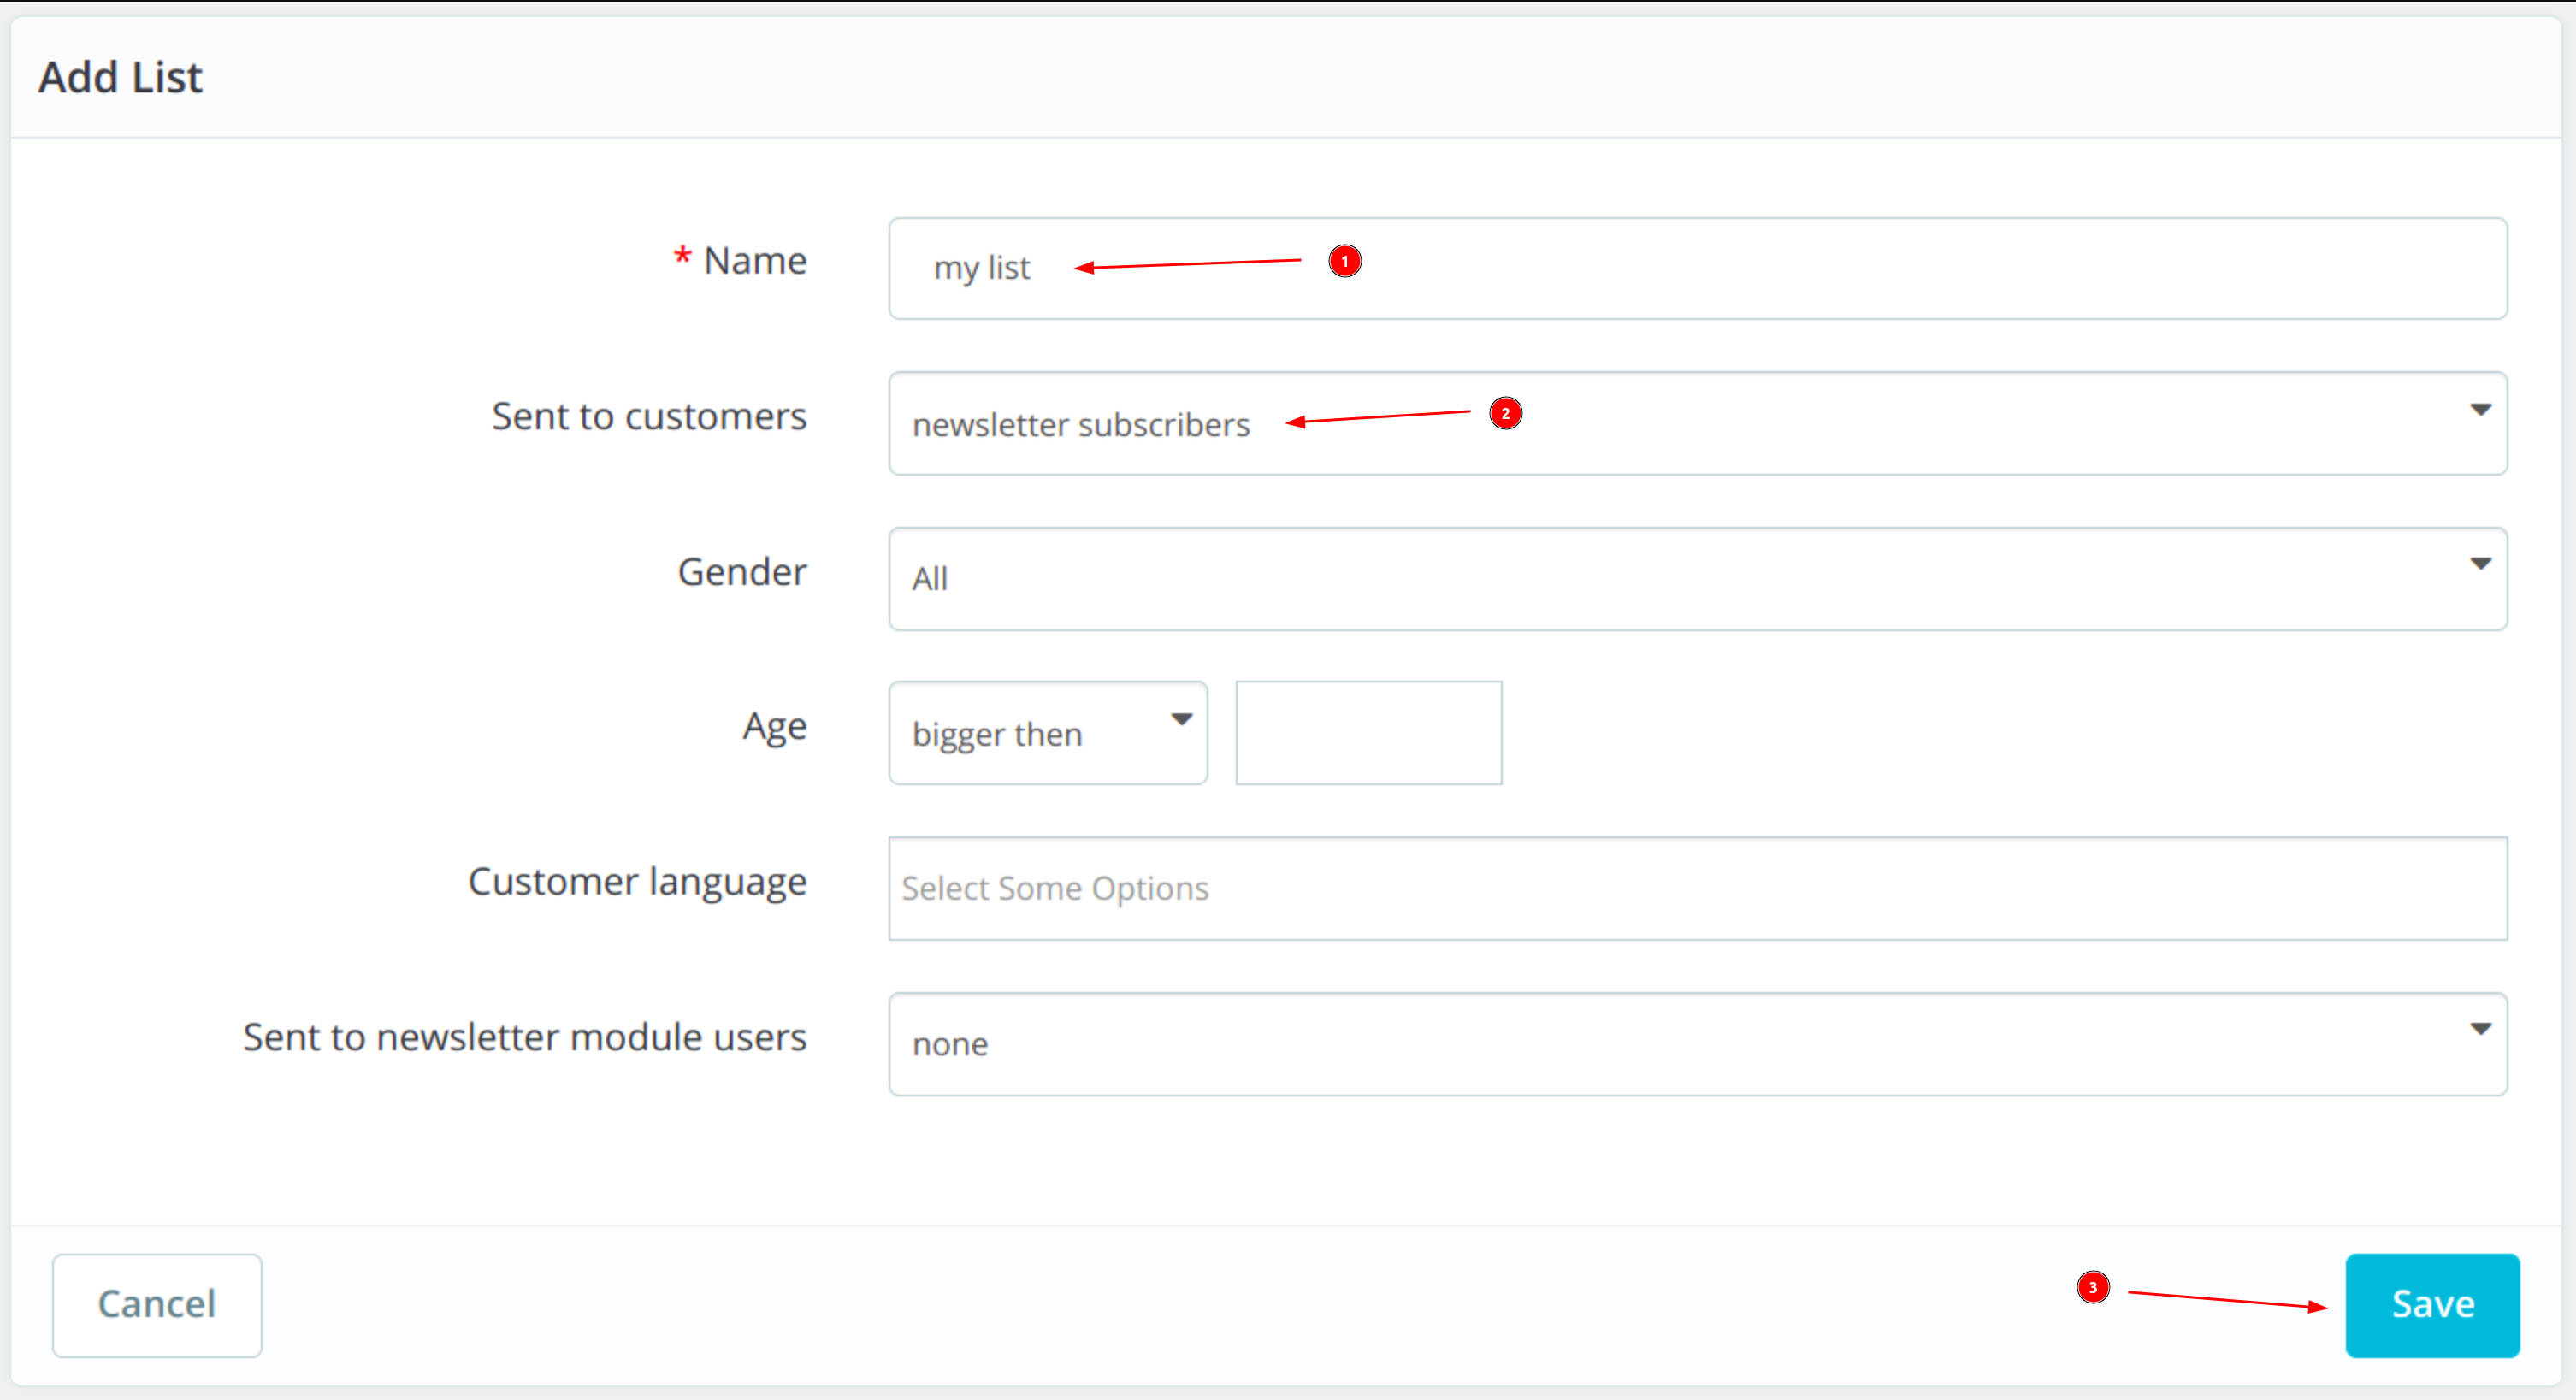Image resolution: width=2576 pixels, height=1400 pixels.
Task: Click the Name field label
Action: 754,261
